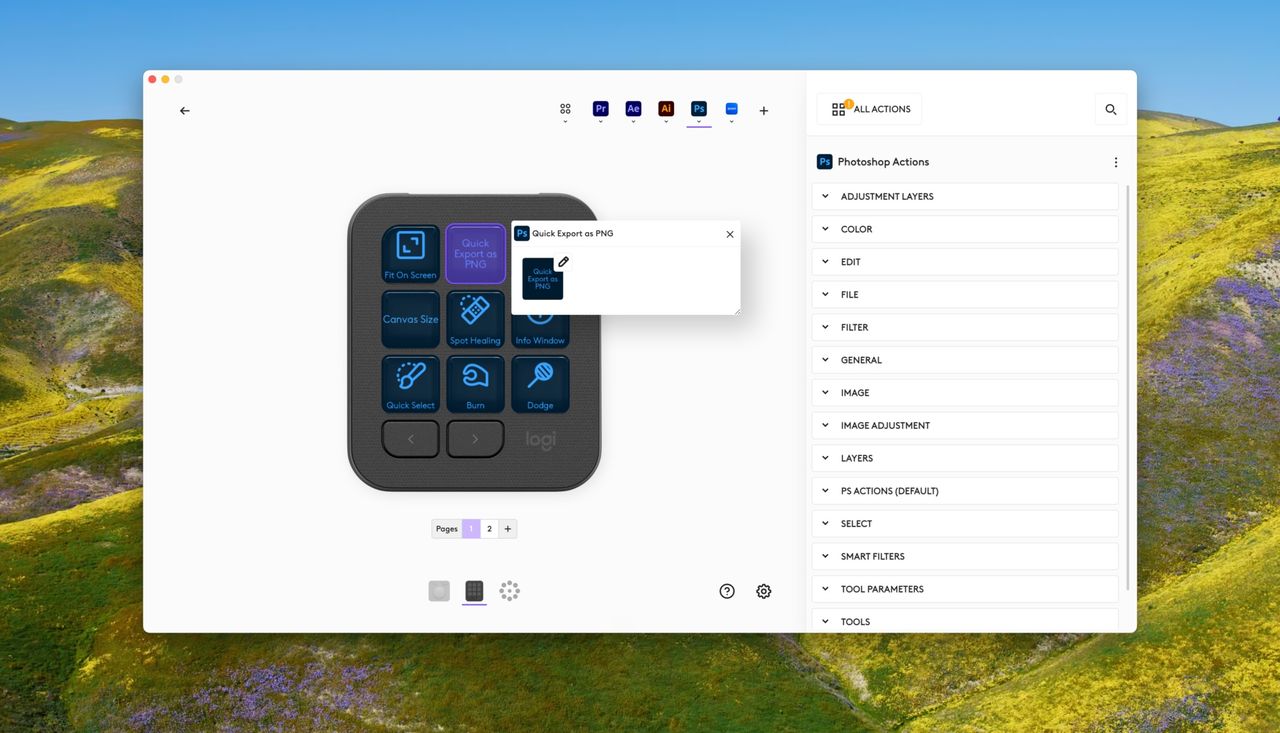Viewport: 1280px width, 733px height.
Task: Open the Illustrator profile icon
Action: pos(666,109)
